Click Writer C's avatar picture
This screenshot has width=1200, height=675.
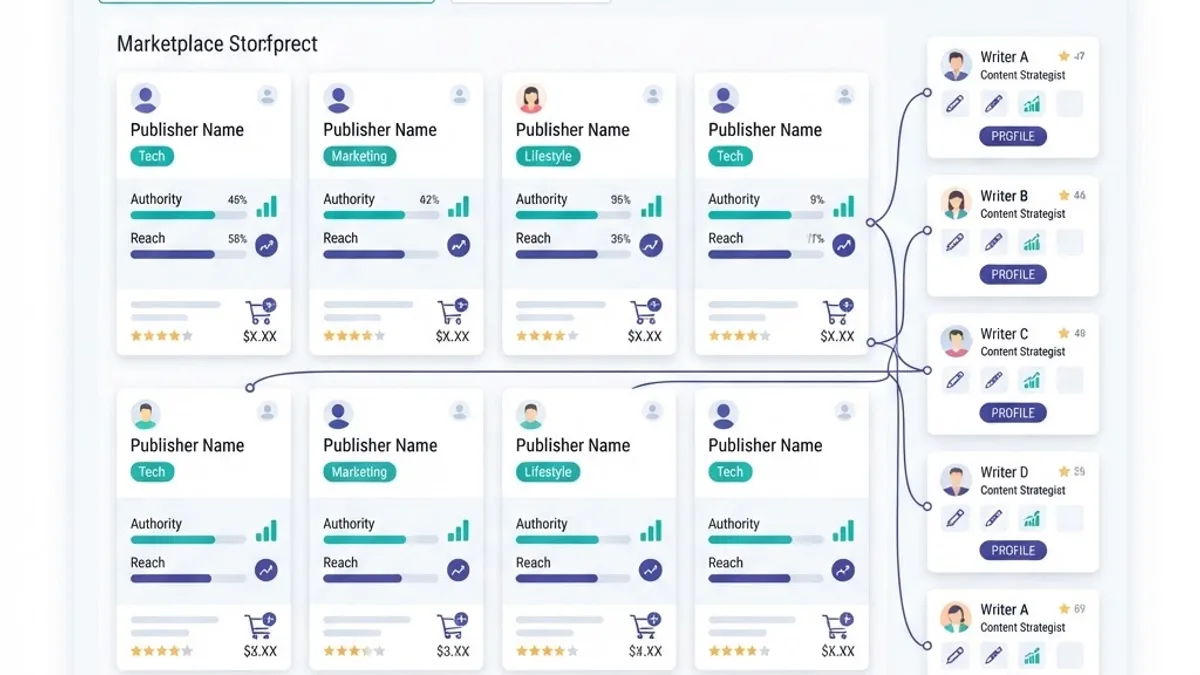click(x=956, y=341)
